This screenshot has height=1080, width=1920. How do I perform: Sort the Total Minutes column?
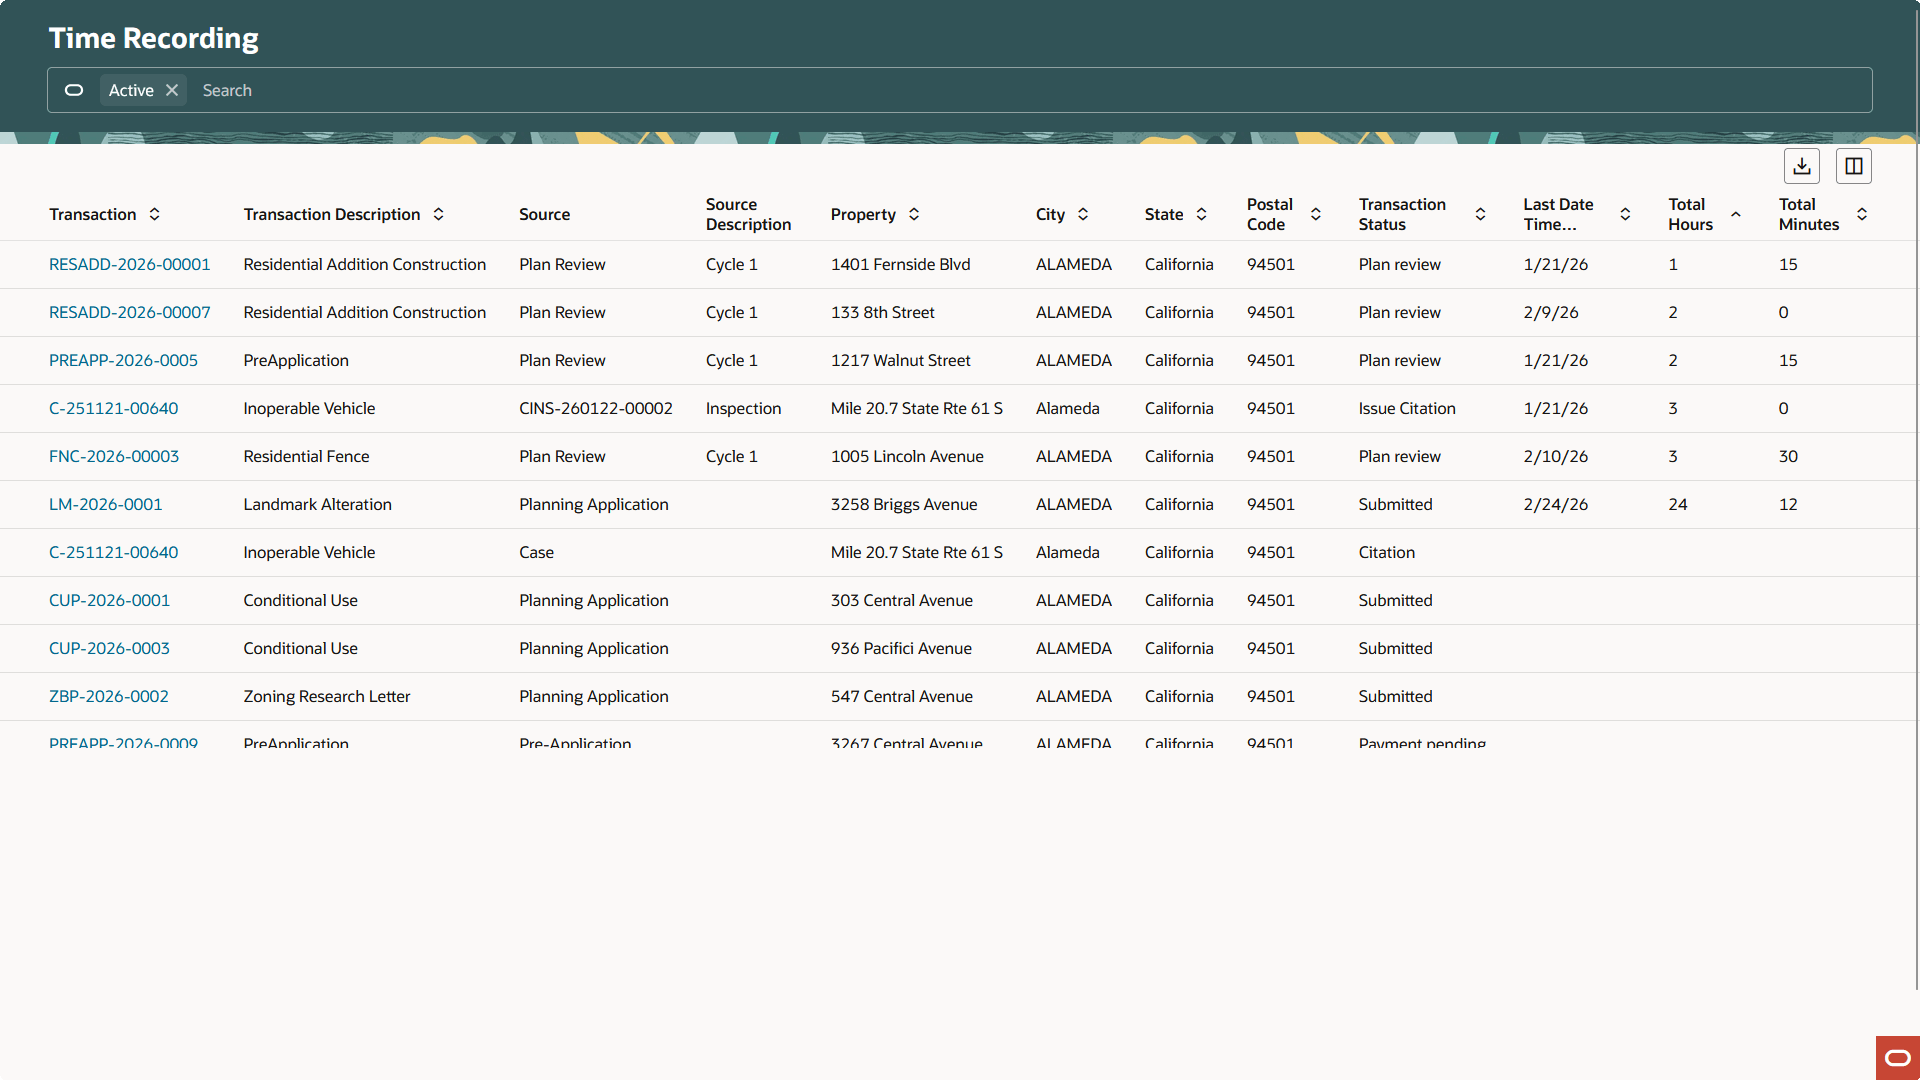click(x=1862, y=214)
